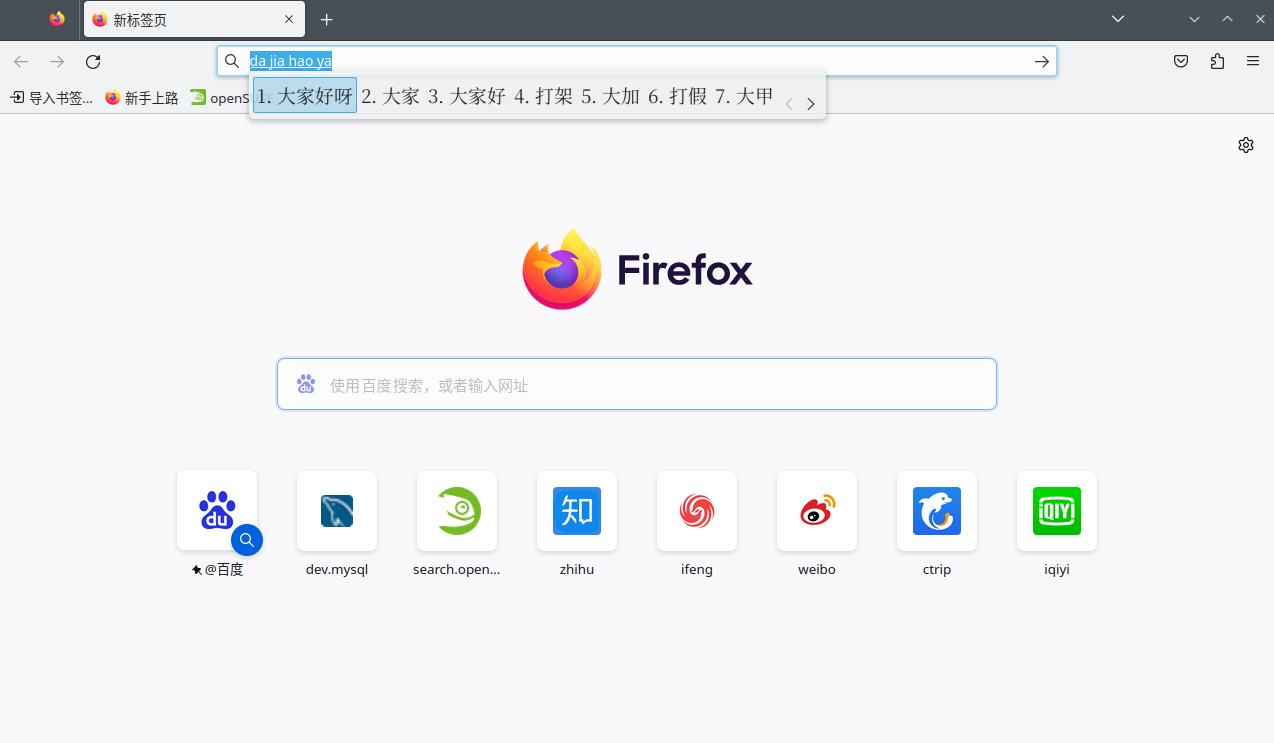Open the ctrip shortcut tile
Viewport: 1274px width, 743px height.
click(937, 511)
